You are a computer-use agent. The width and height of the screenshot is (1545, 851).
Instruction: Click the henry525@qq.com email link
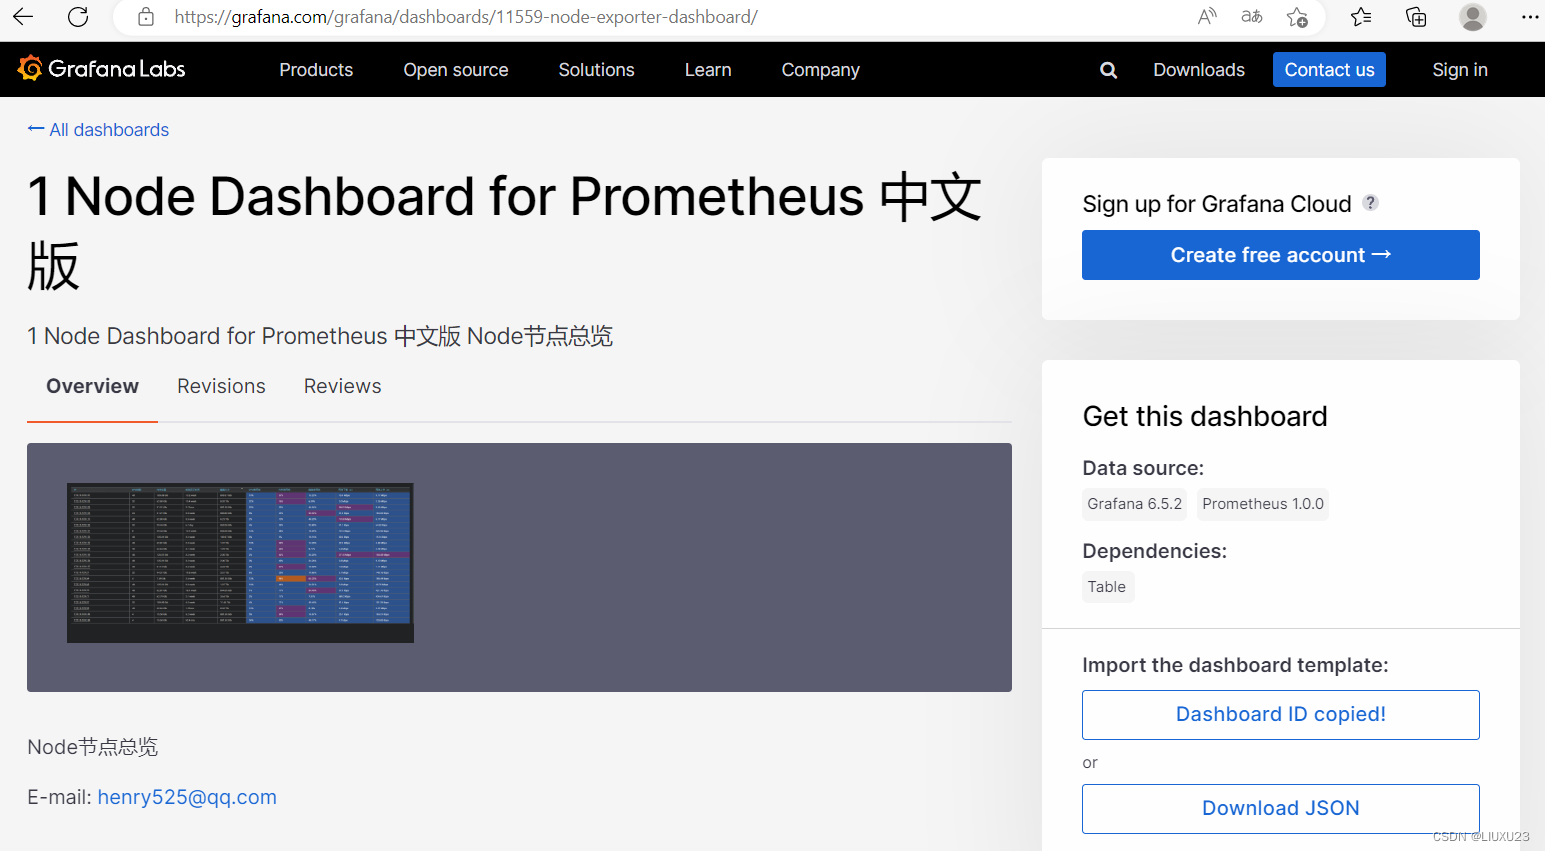point(187,797)
